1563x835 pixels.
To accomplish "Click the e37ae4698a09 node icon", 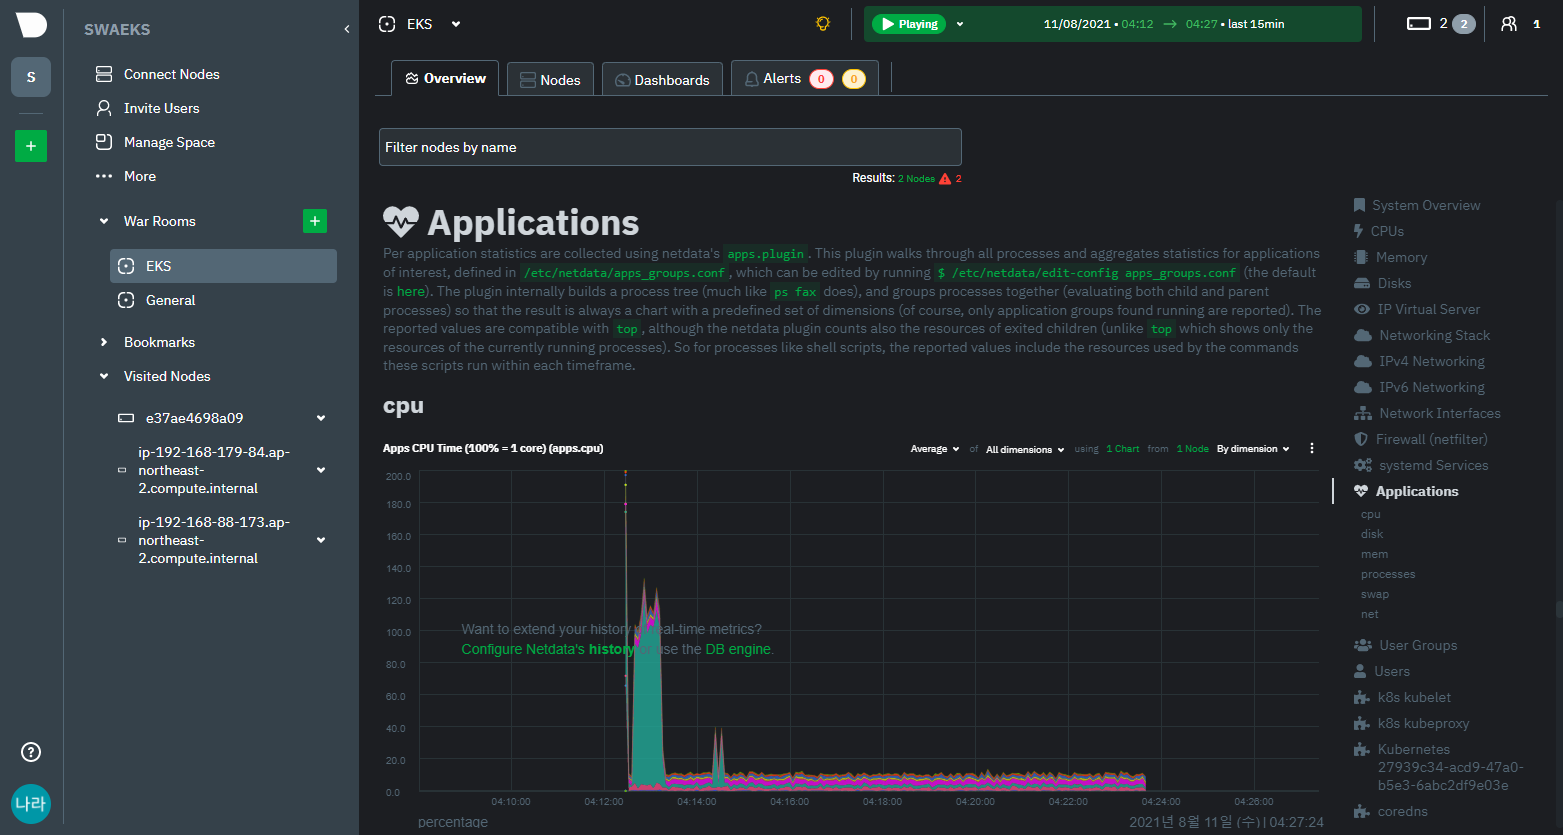I will pos(126,418).
